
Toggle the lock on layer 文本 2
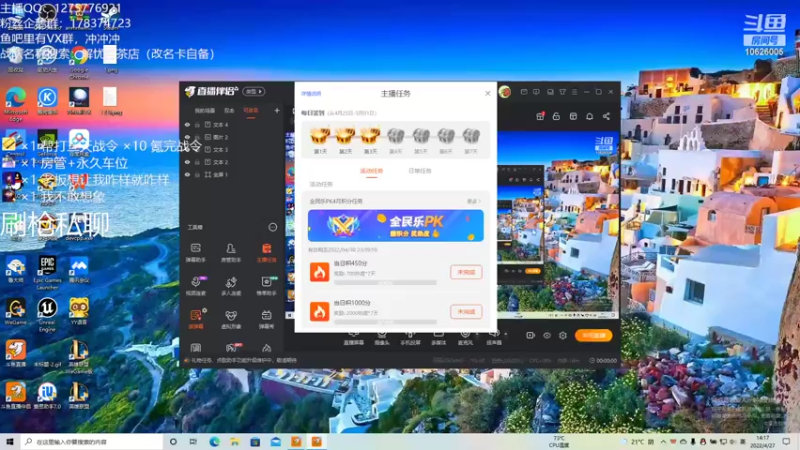coord(197,162)
